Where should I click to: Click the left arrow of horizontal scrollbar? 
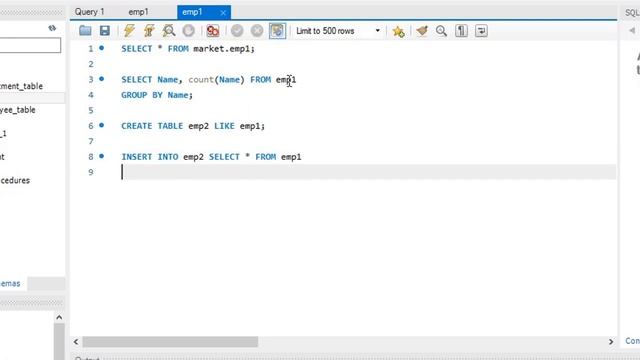tap(76, 342)
